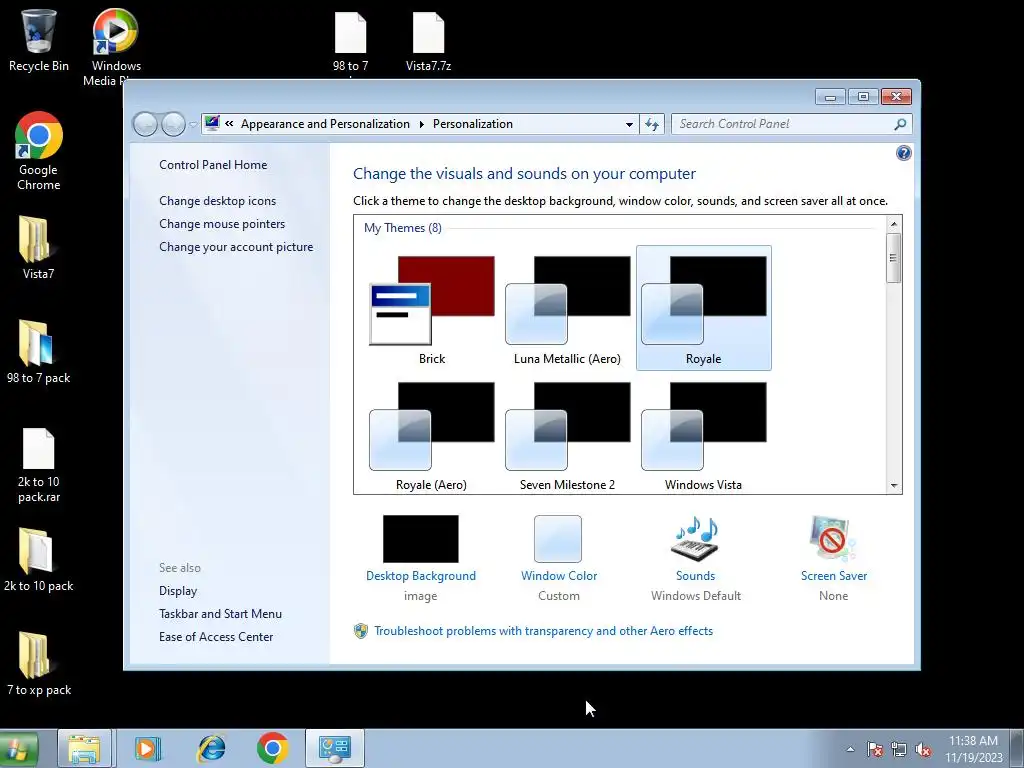1024x768 pixels.
Task: Open the Start menu orb
Action: (18, 748)
